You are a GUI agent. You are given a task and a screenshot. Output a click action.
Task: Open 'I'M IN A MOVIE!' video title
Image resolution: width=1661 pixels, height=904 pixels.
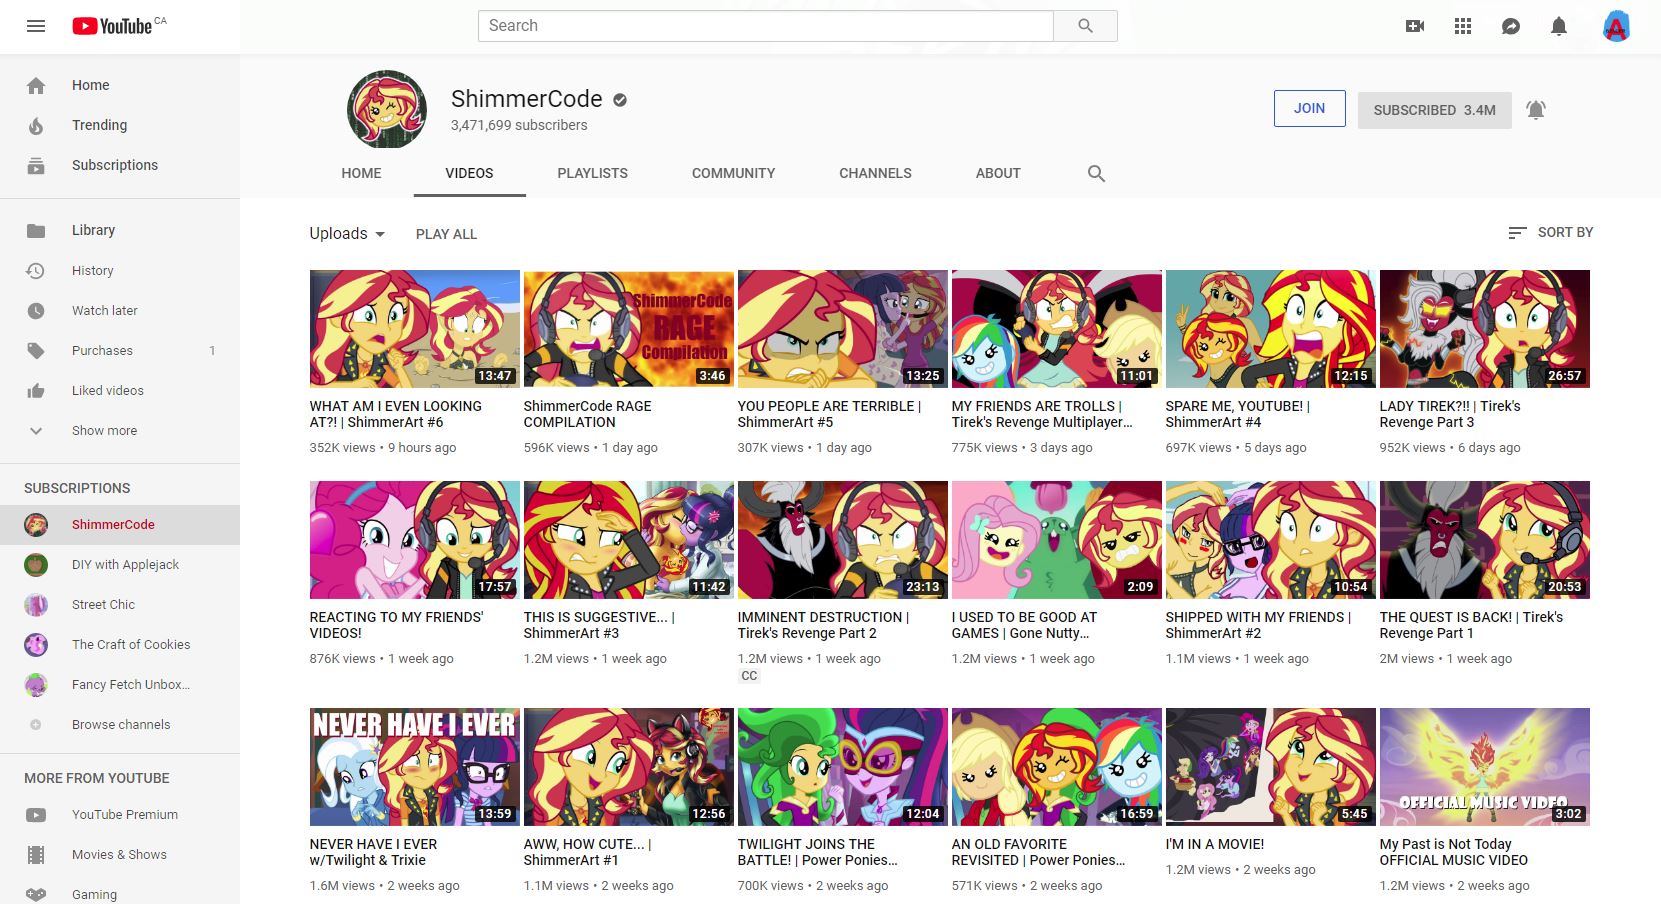(x=1215, y=844)
